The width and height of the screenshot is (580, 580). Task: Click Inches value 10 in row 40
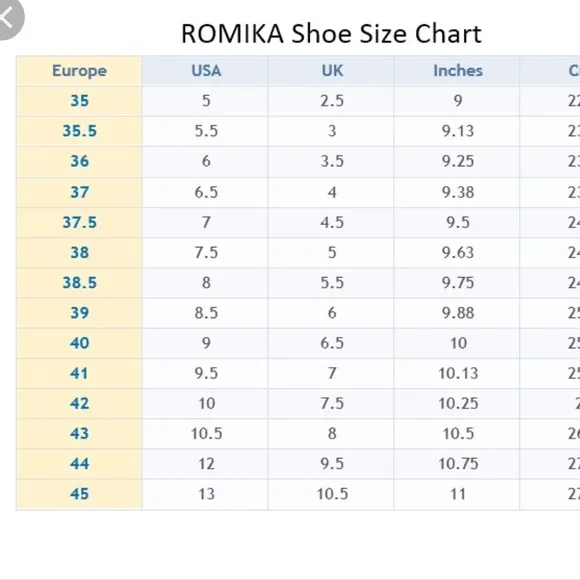pyautogui.click(x=458, y=343)
